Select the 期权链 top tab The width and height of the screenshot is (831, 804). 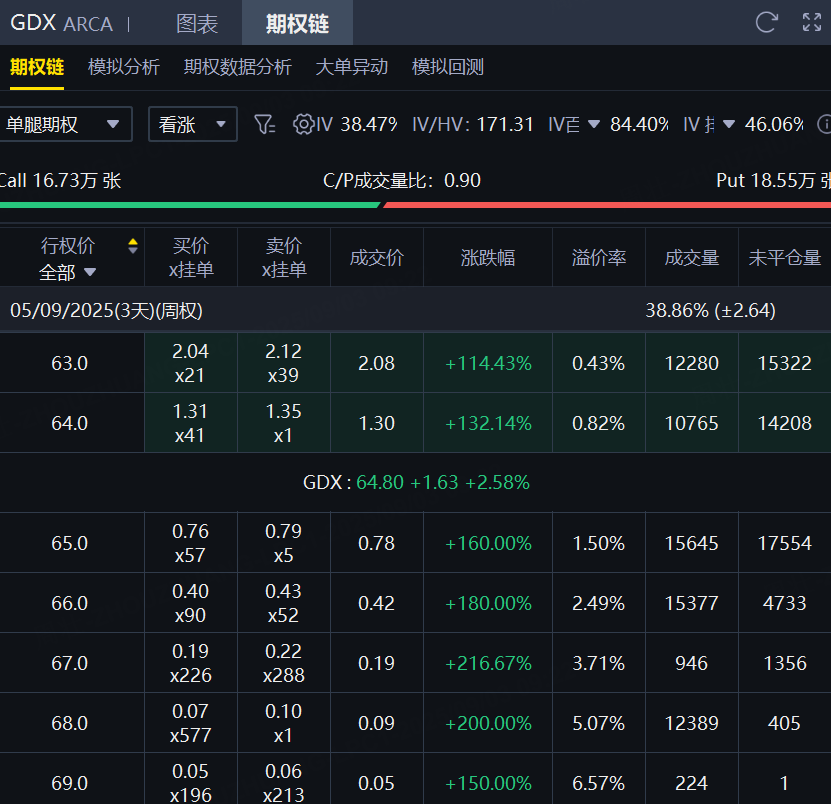[297, 23]
